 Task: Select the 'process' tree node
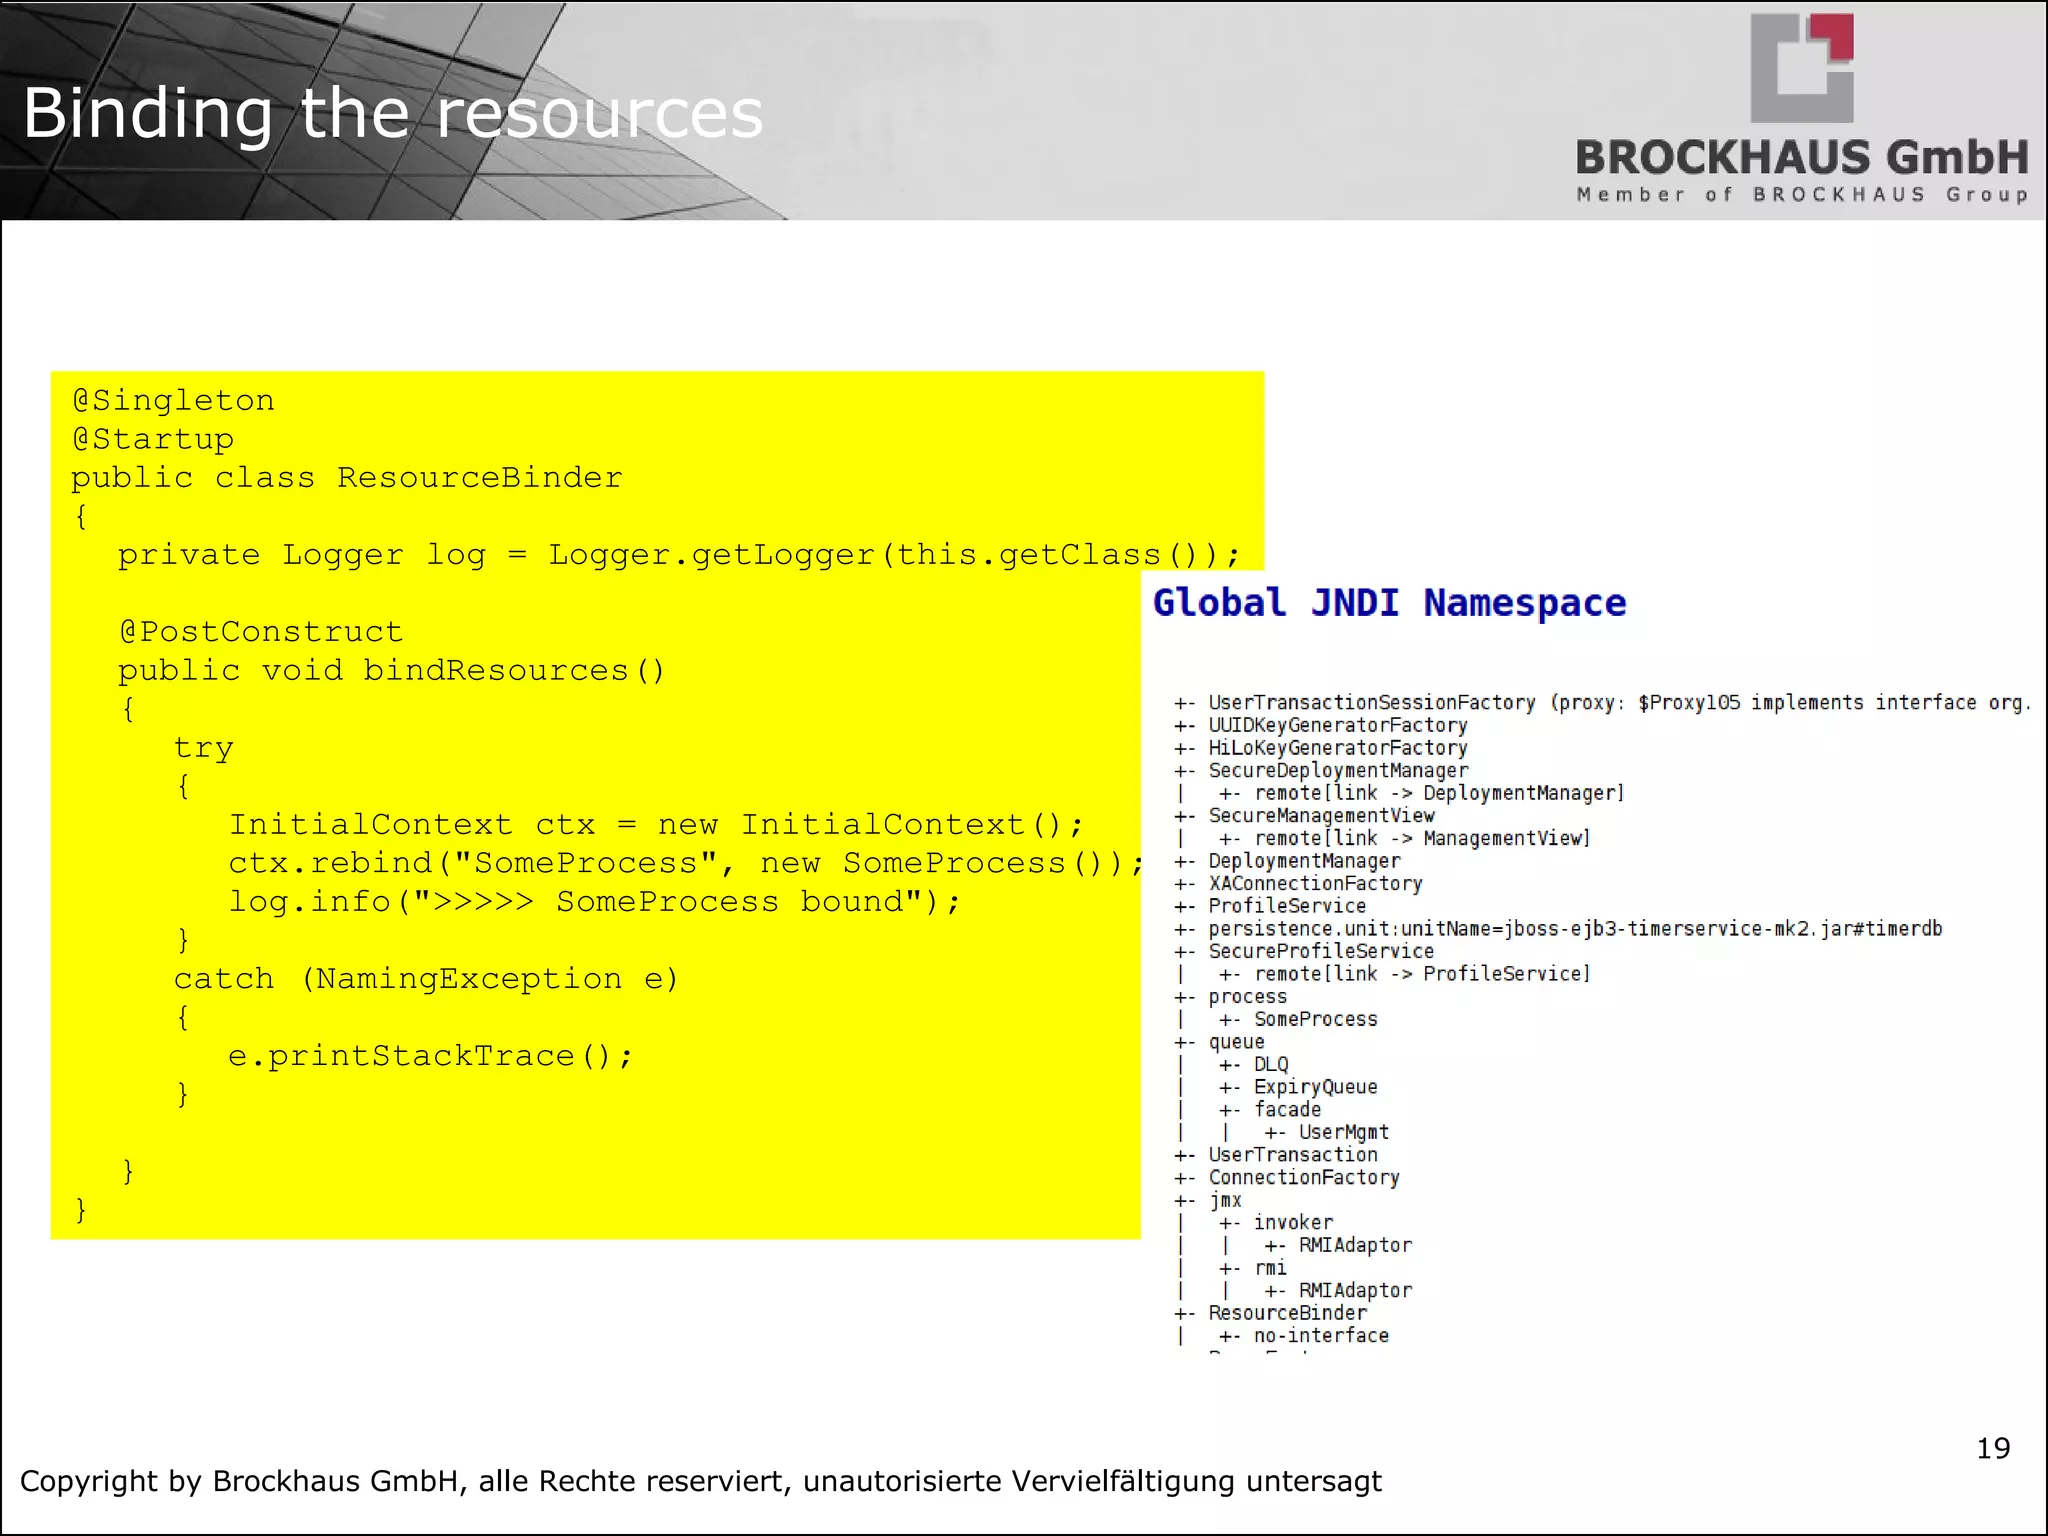[x=1247, y=997]
